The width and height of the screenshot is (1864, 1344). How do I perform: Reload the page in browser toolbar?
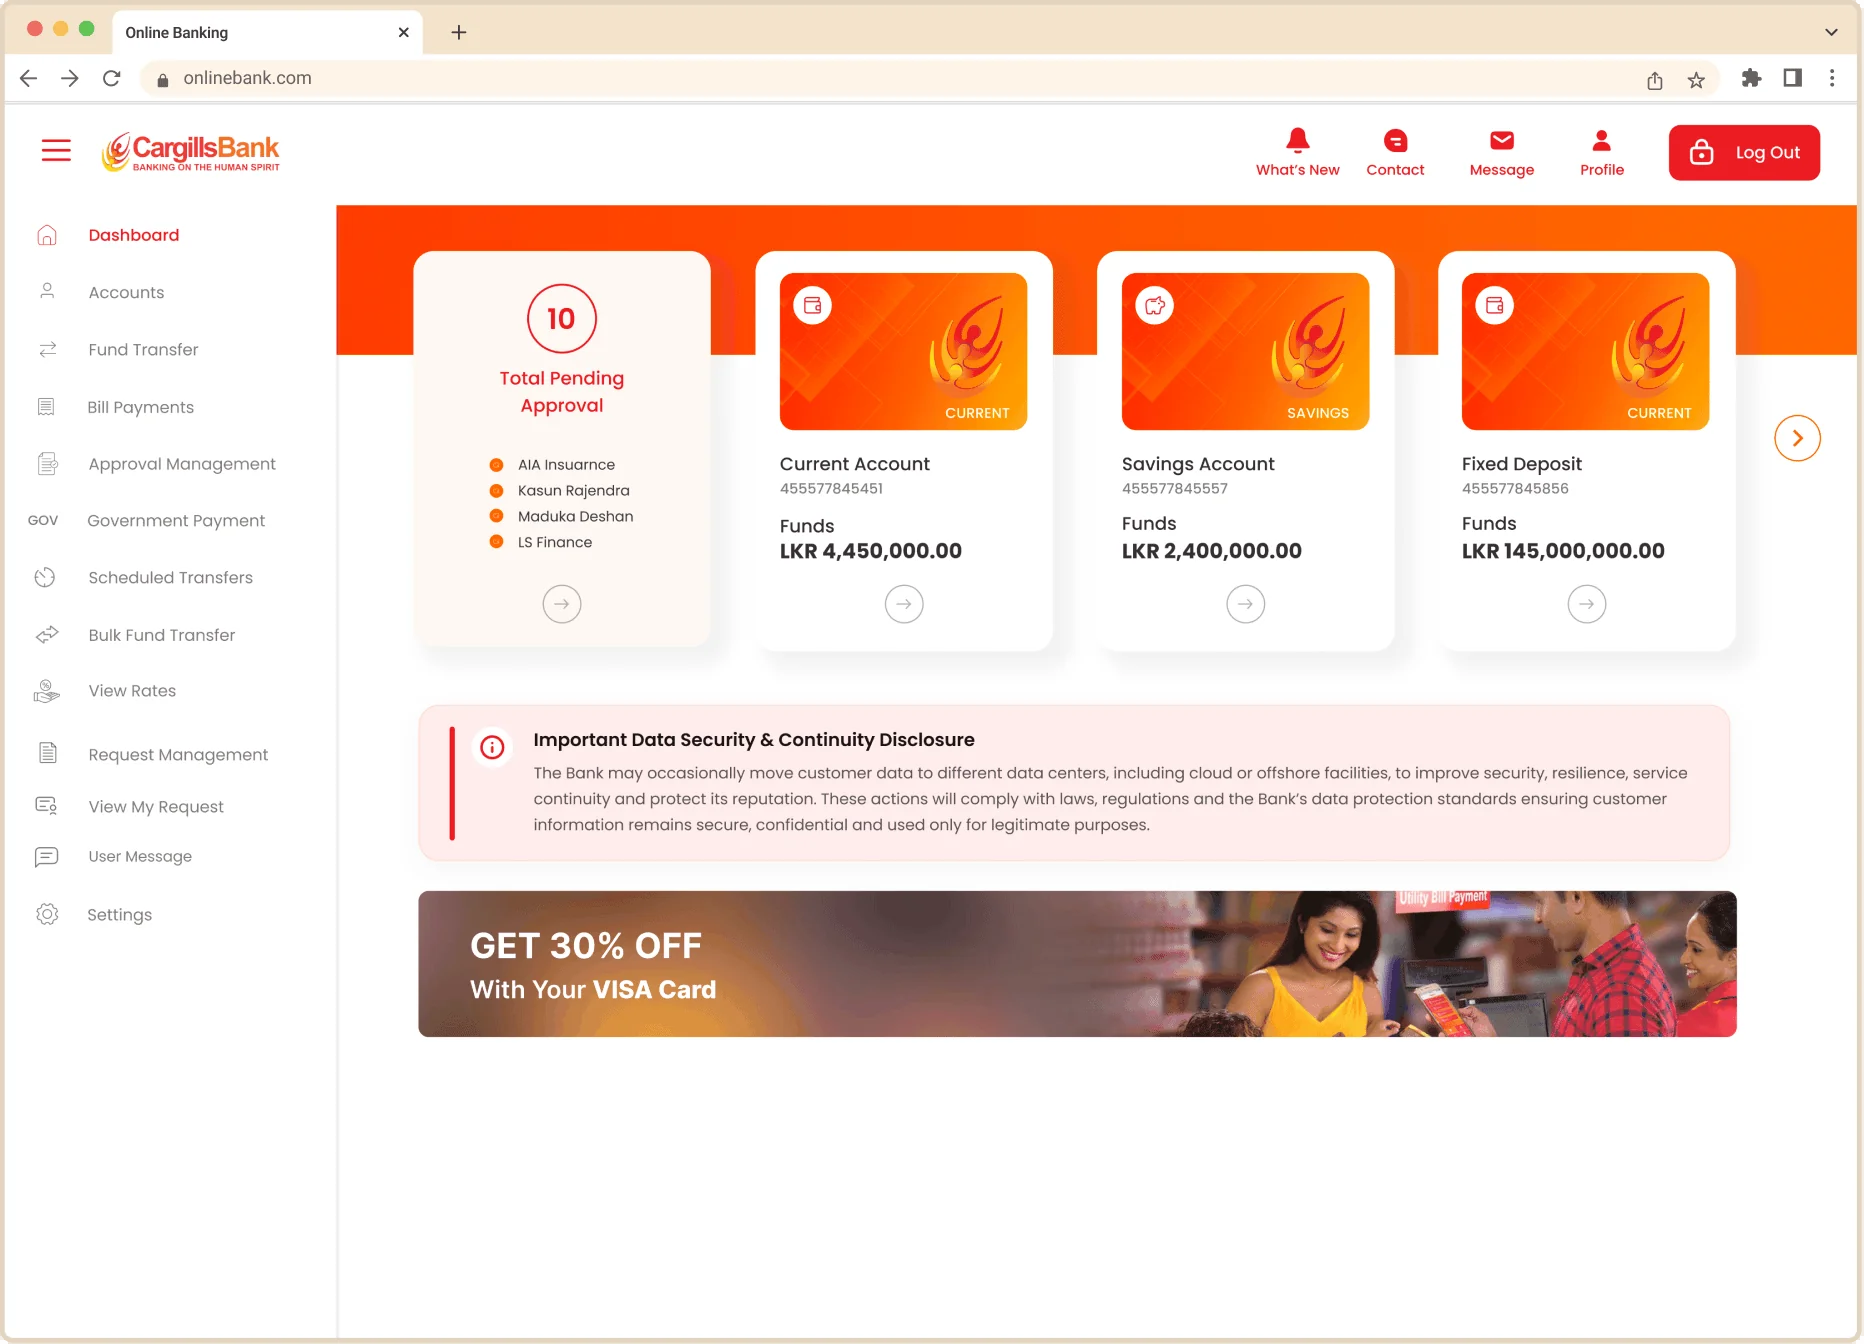click(x=111, y=78)
